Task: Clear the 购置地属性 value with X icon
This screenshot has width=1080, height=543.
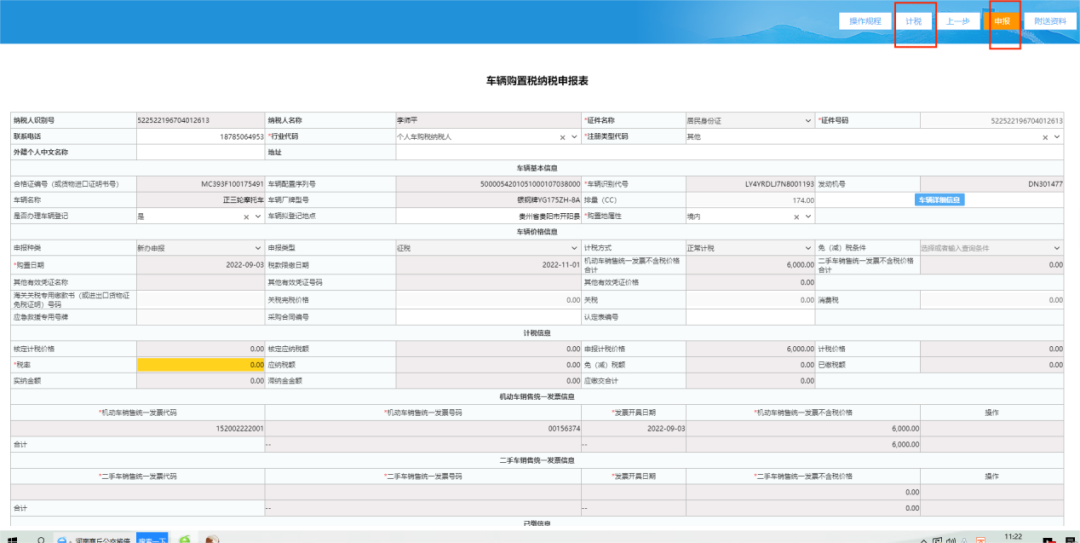Action: (796, 216)
